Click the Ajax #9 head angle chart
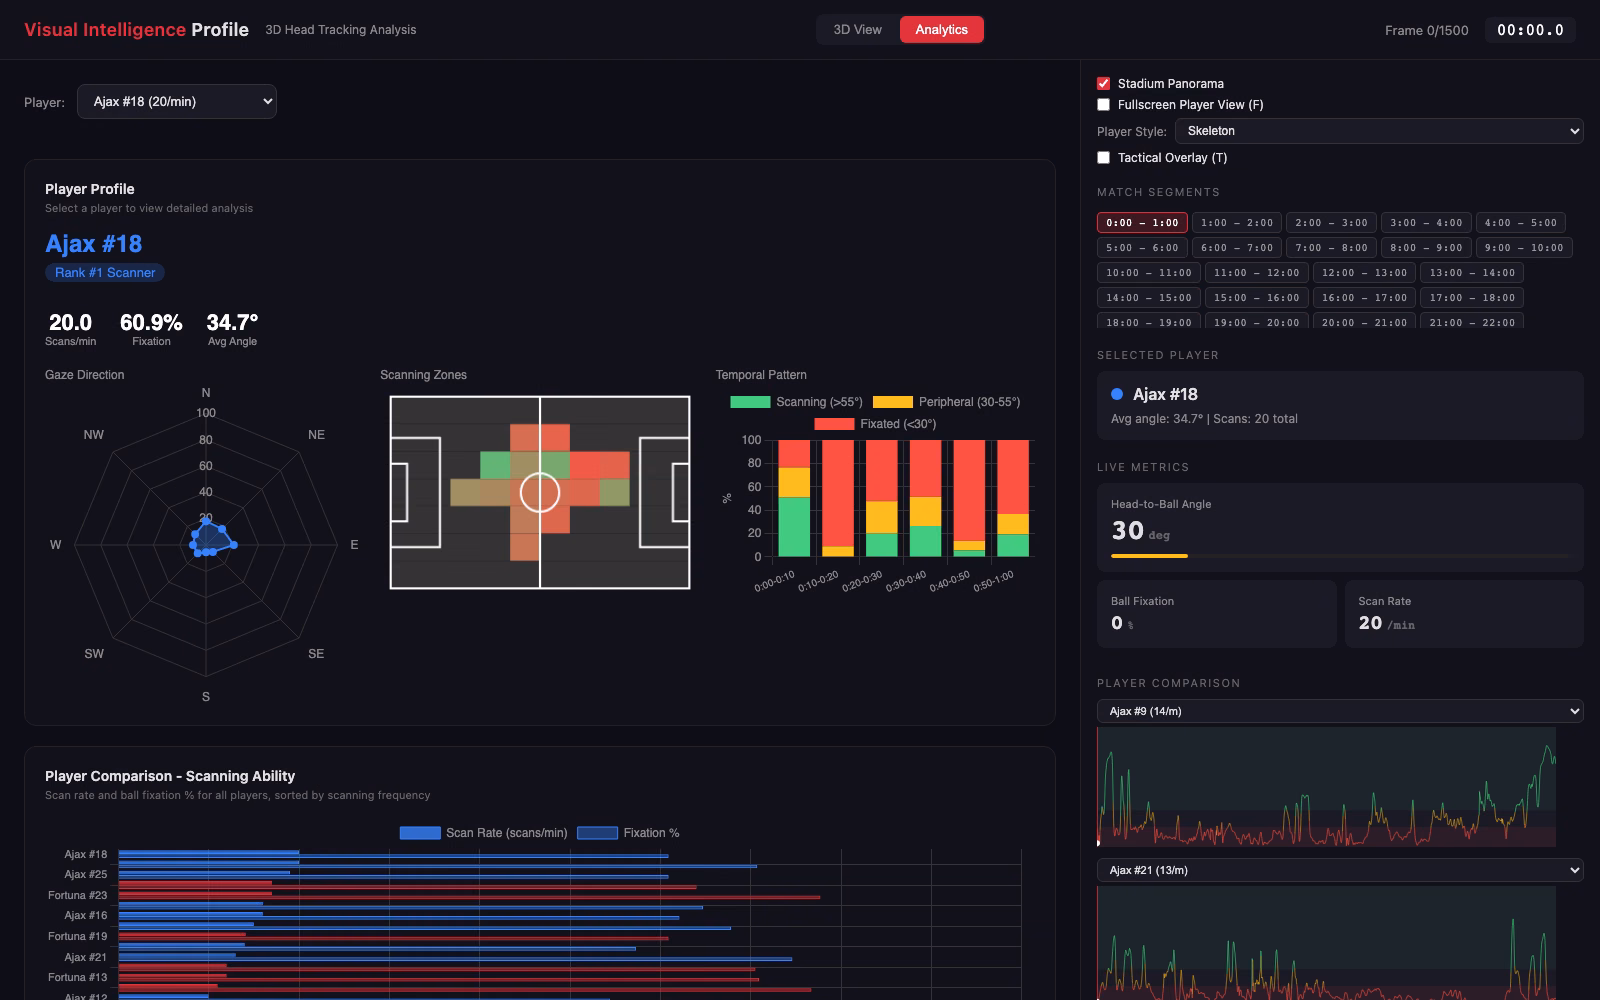The image size is (1600, 1000). 1327,787
